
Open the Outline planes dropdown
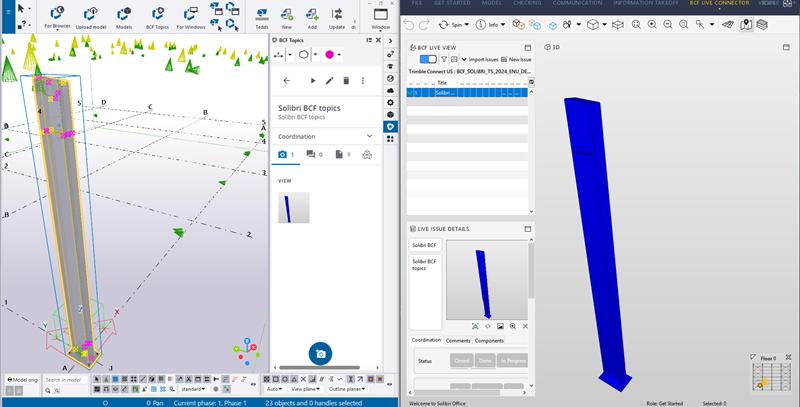pos(346,389)
